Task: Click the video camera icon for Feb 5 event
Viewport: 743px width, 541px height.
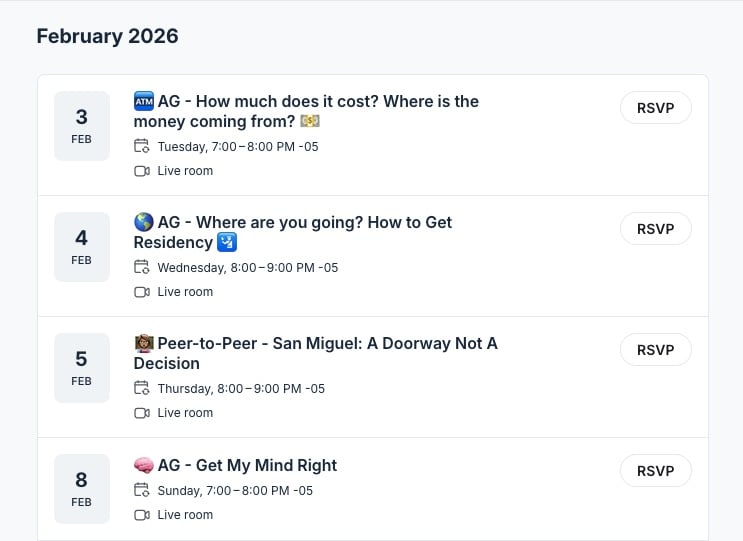Action: tap(141, 413)
